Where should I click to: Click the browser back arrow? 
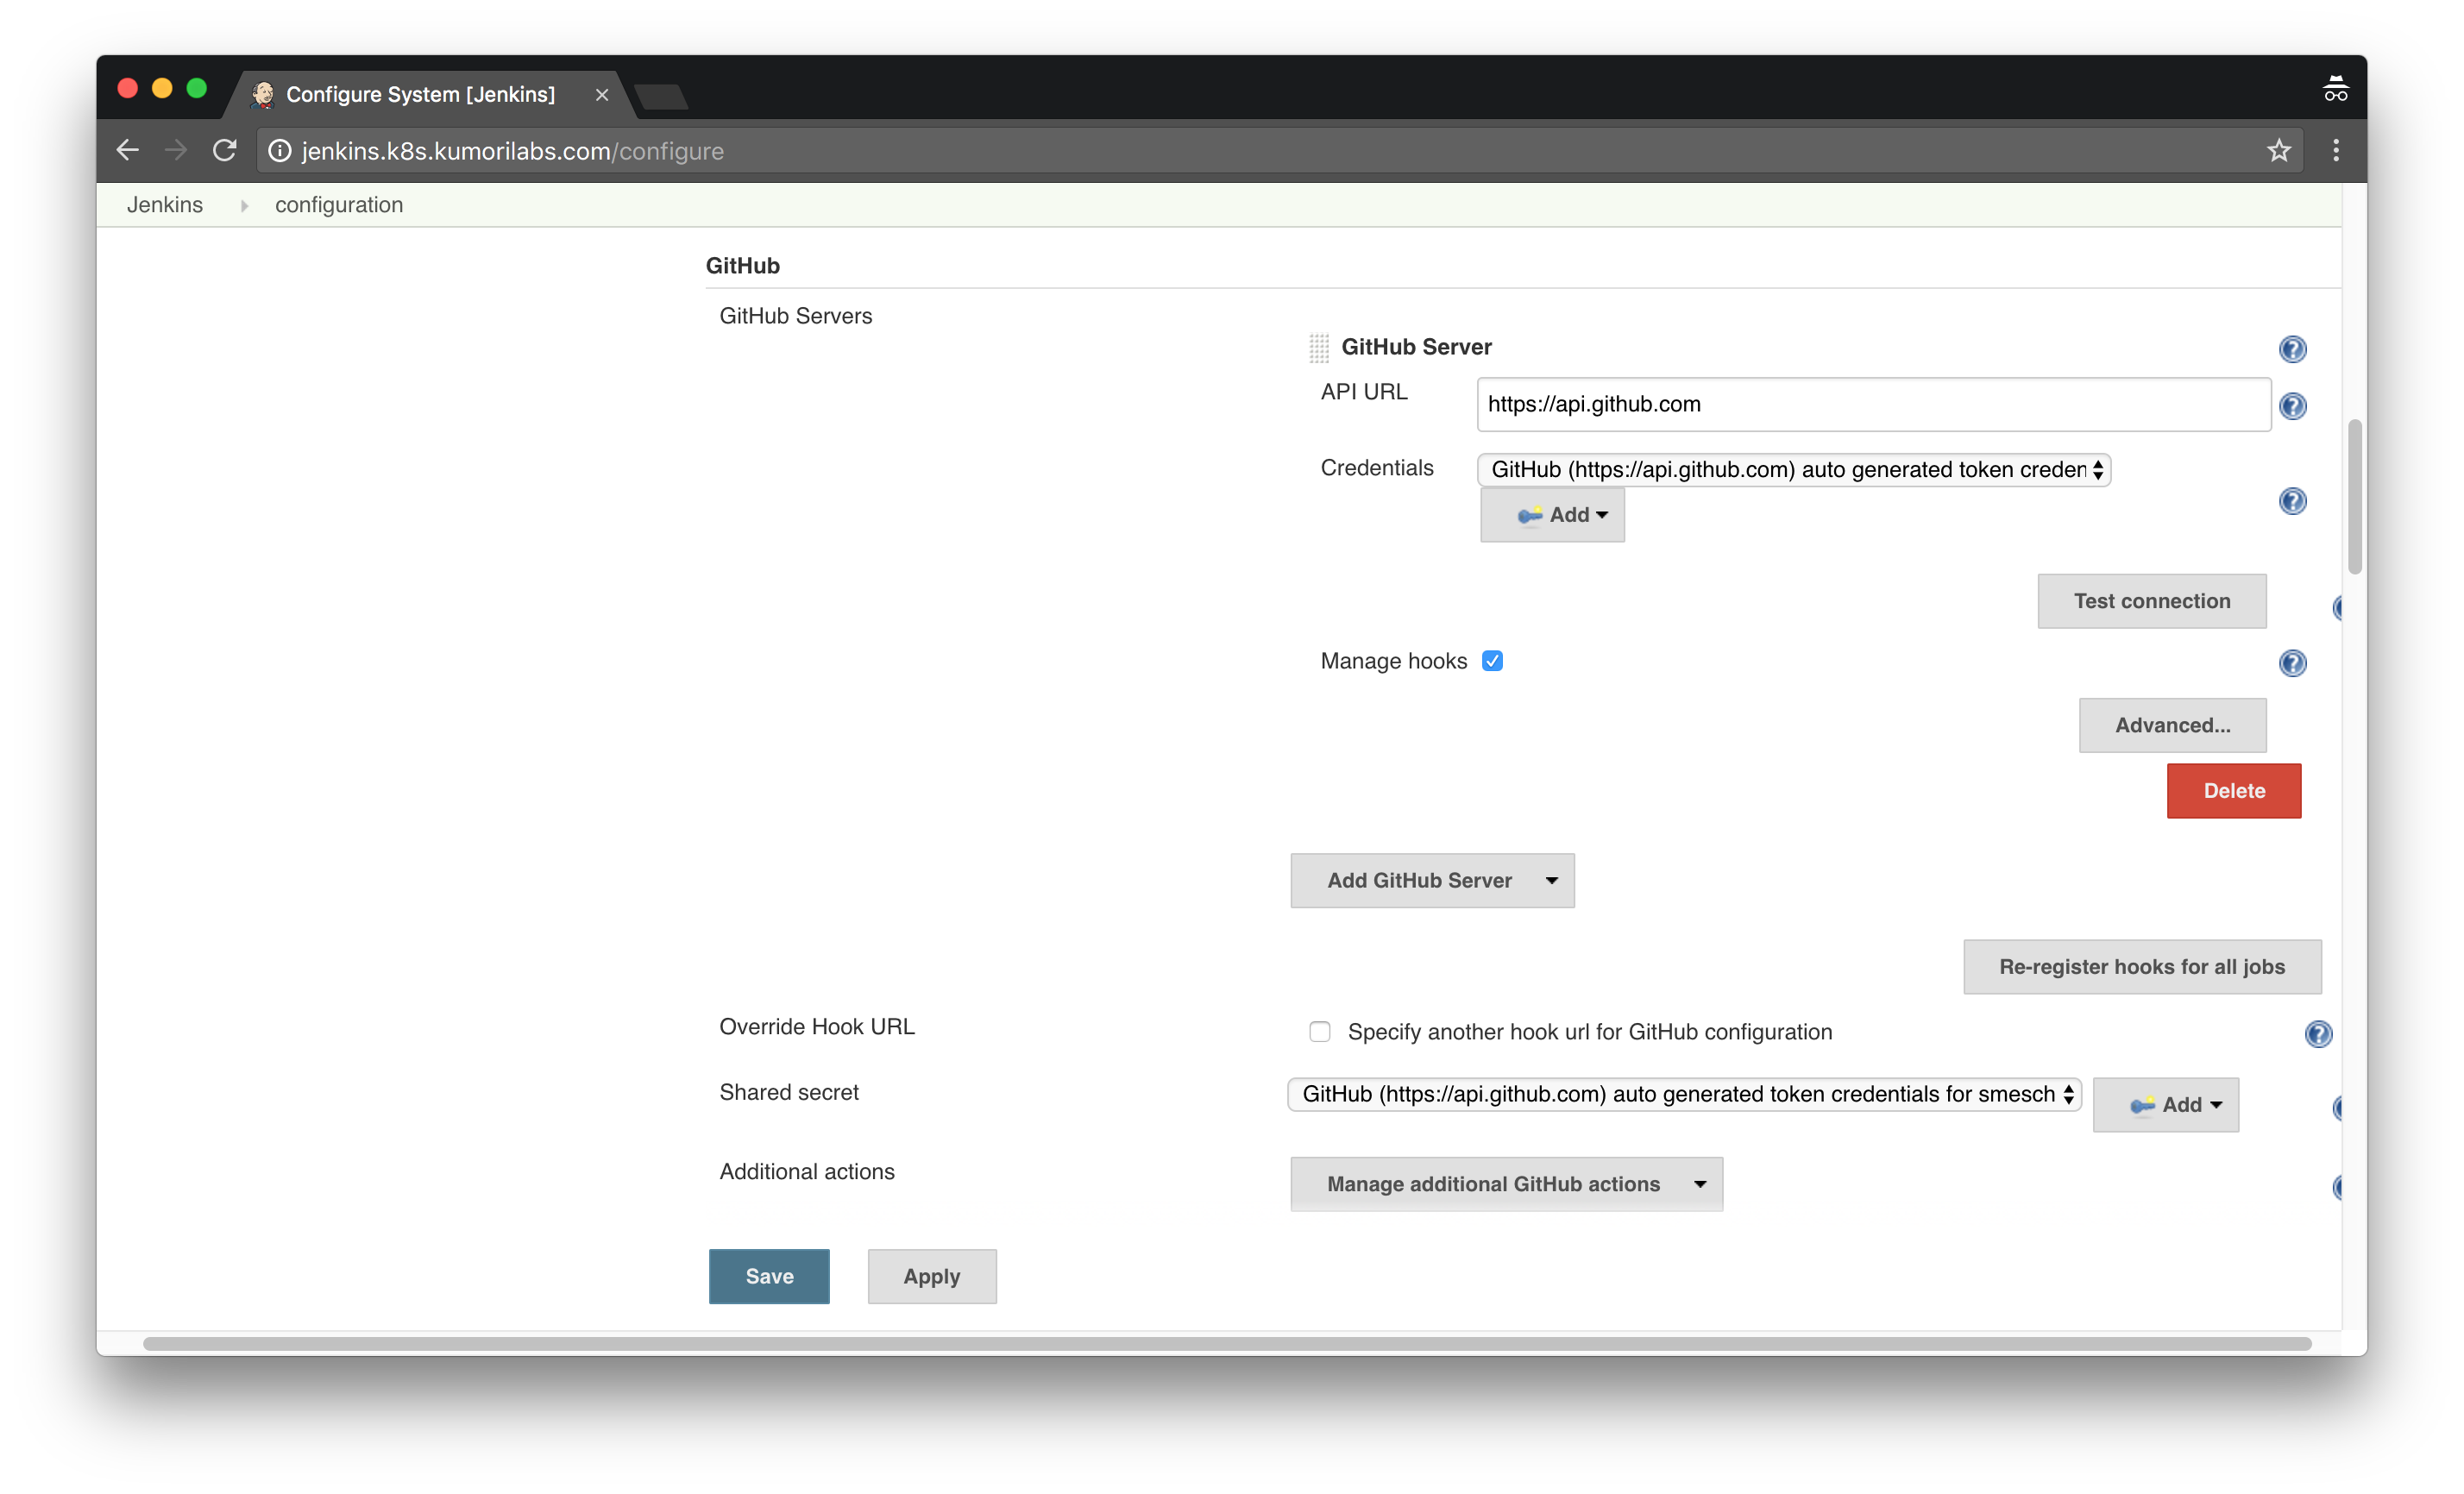click(128, 151)
